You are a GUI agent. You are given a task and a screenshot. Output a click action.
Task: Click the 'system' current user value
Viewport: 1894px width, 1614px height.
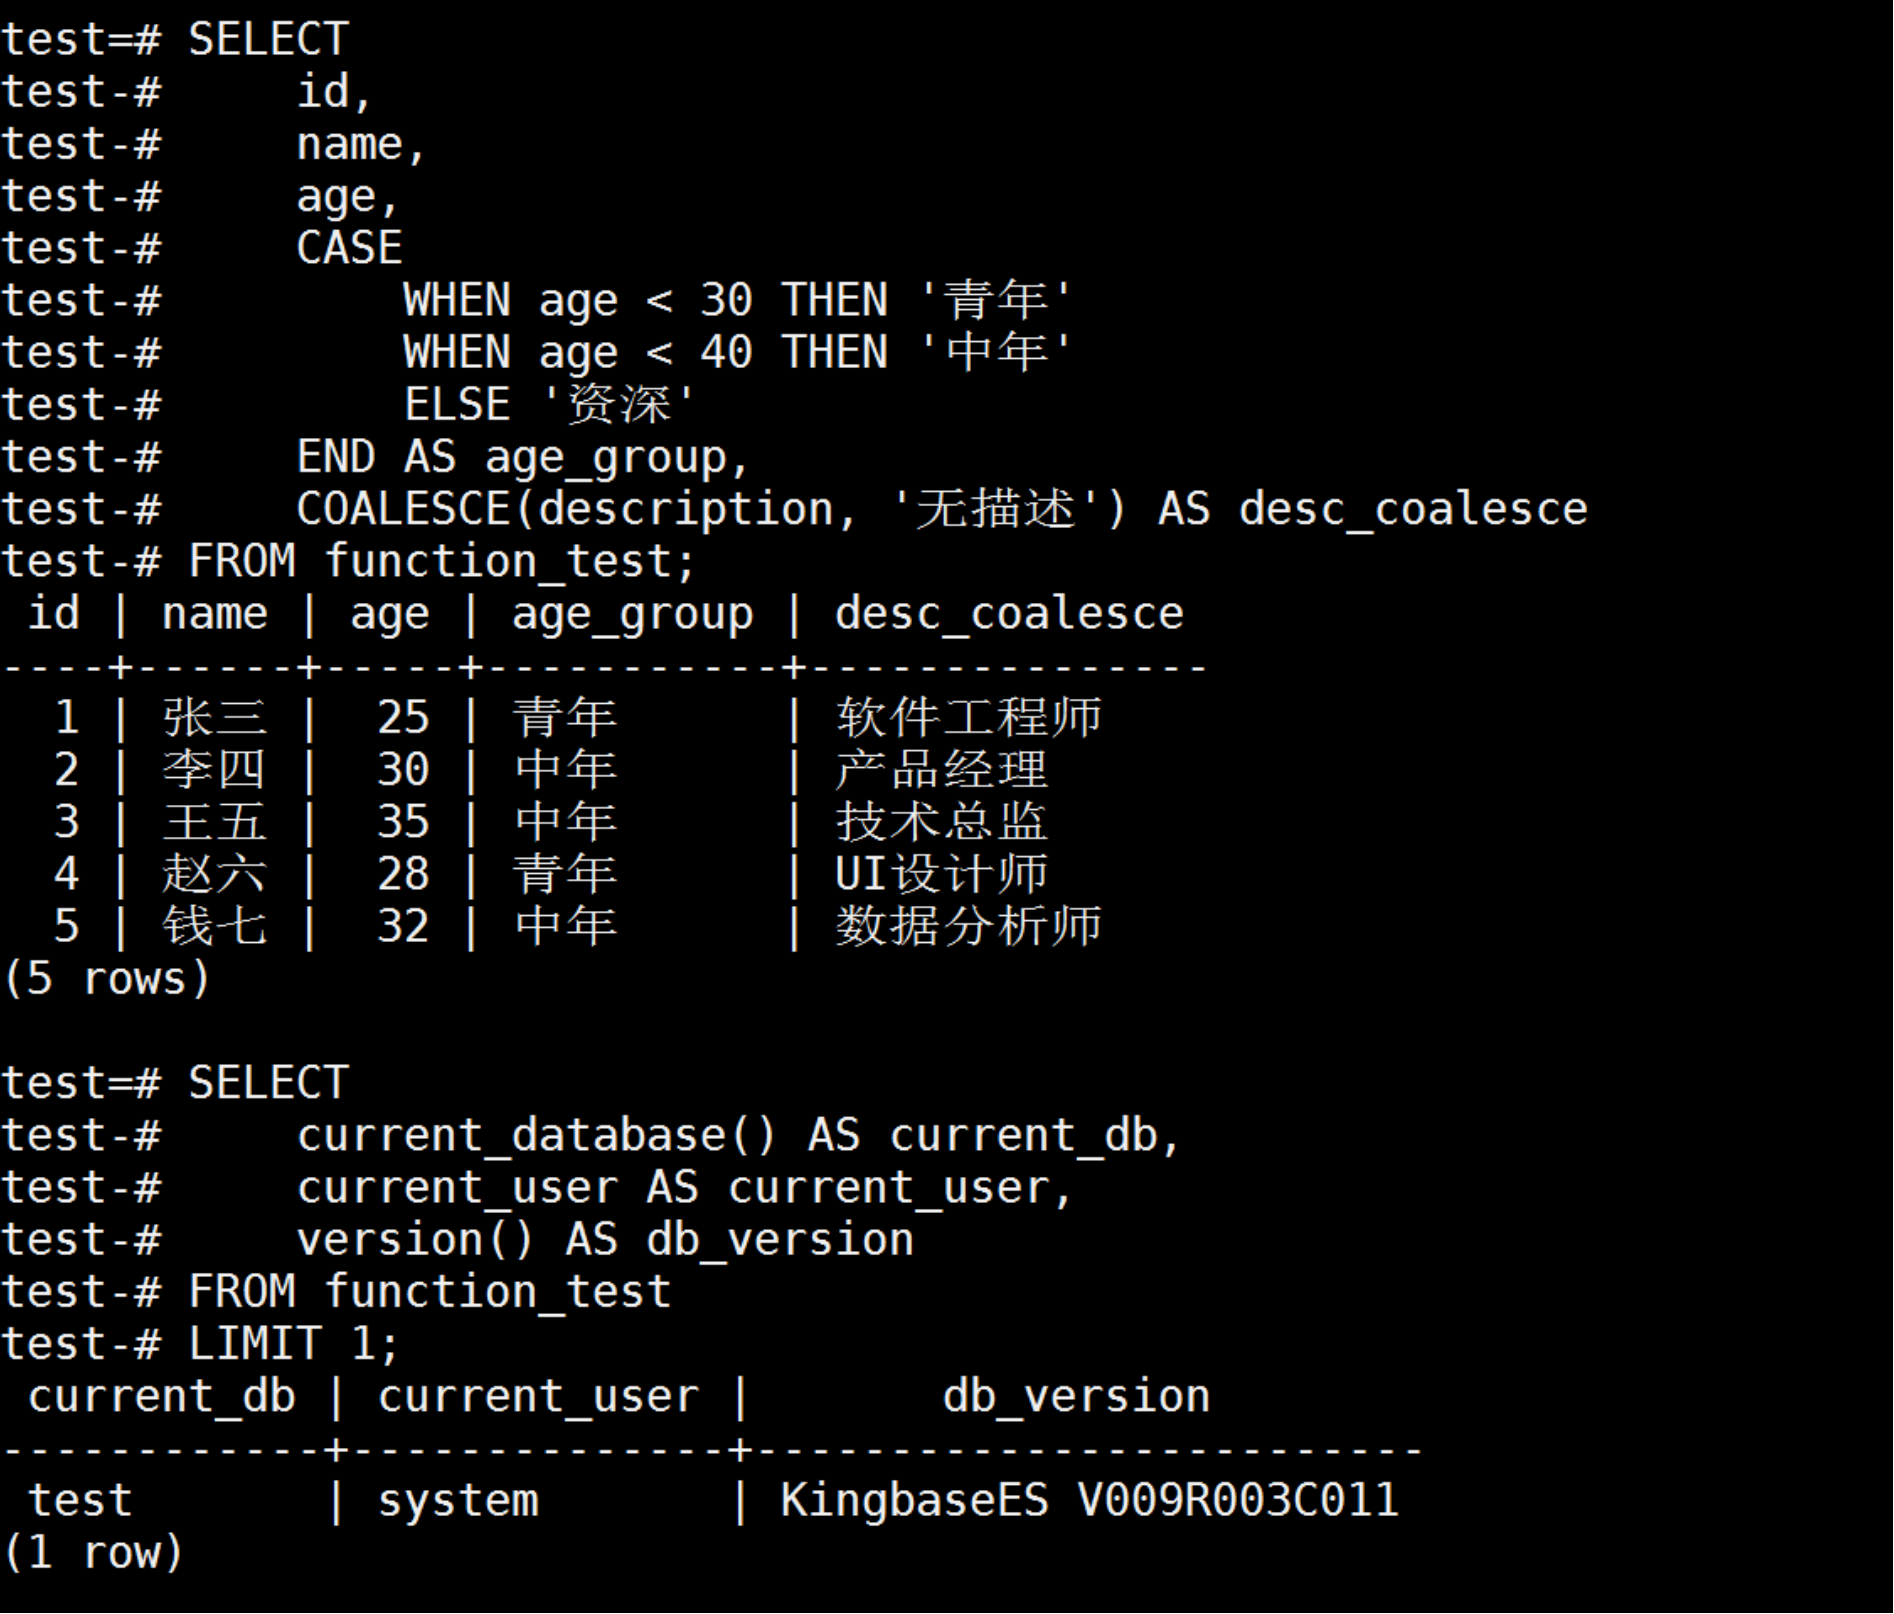pyautogui.click(x=458, y=1501)
